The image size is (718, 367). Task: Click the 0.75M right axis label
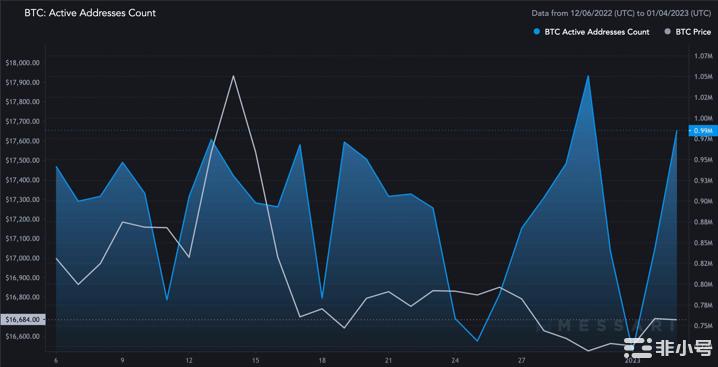pyautogui.click(x=702, y=326)
